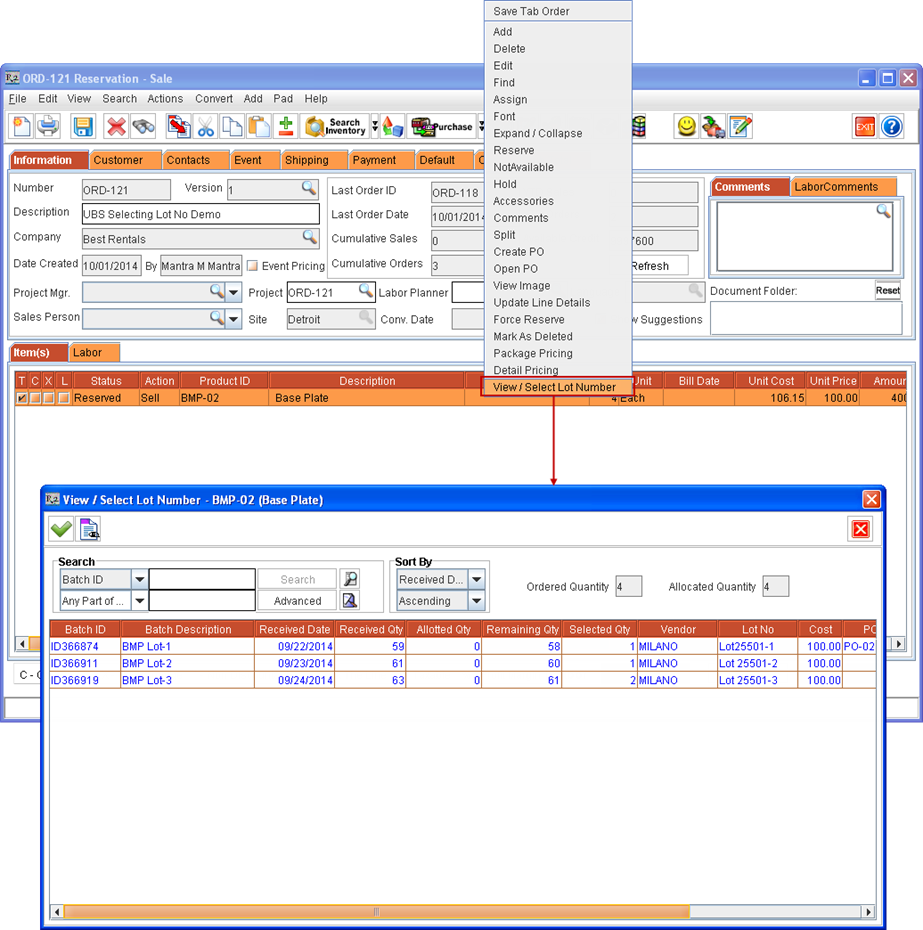This screenshot has width=923, height=930.
Task: Click the Save floppy disk icon
Action: point(83,127)
